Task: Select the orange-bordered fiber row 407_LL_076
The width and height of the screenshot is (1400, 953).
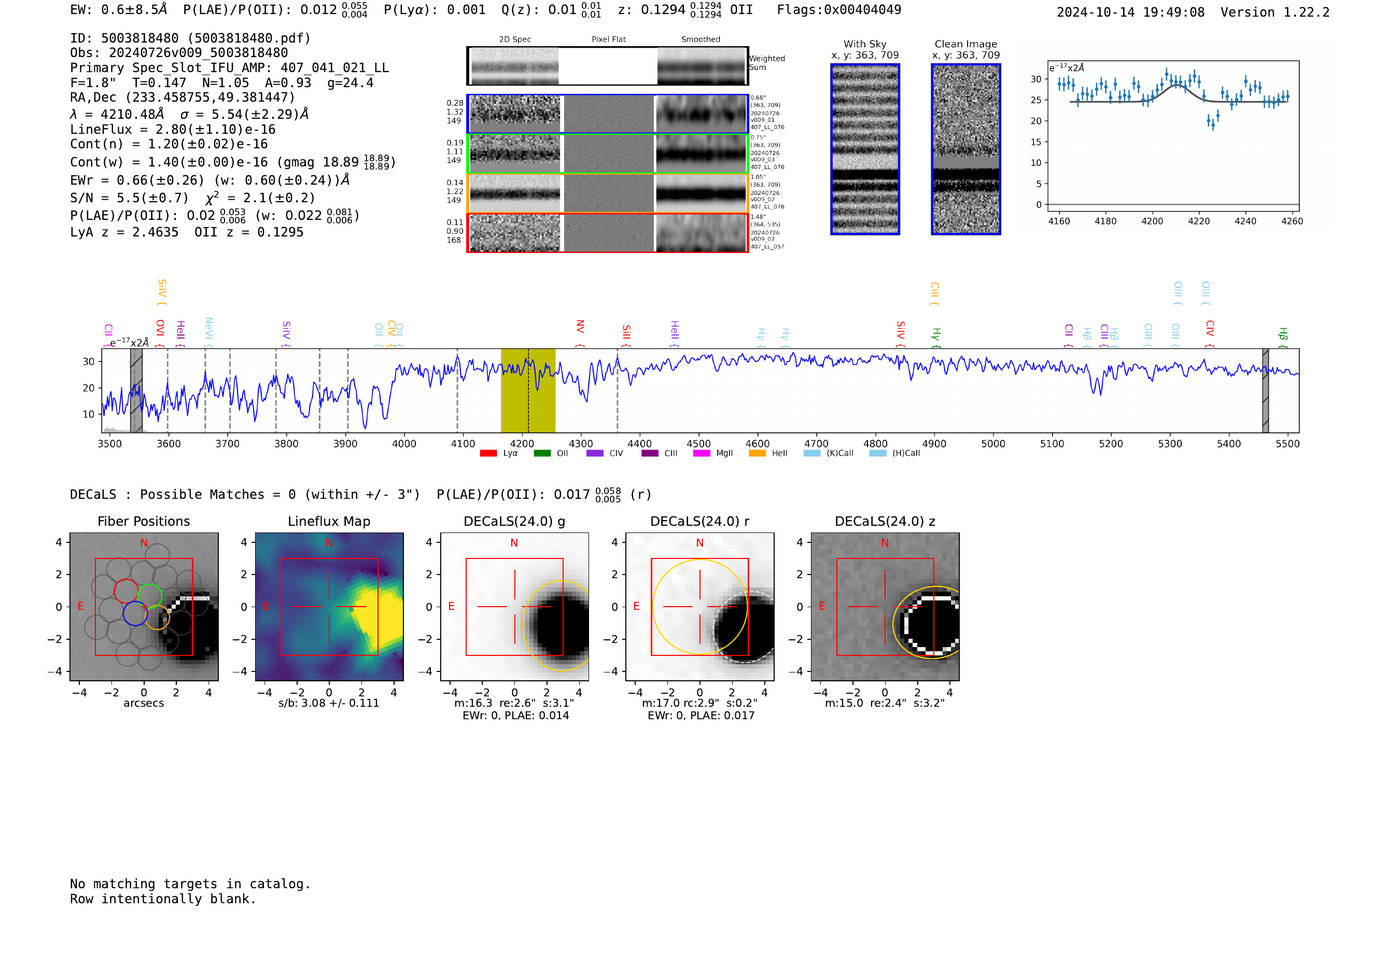Action: (607, 193)
